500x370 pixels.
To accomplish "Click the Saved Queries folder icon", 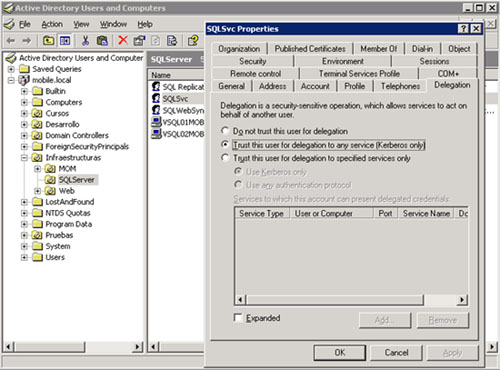I will [x=24, y=69].
